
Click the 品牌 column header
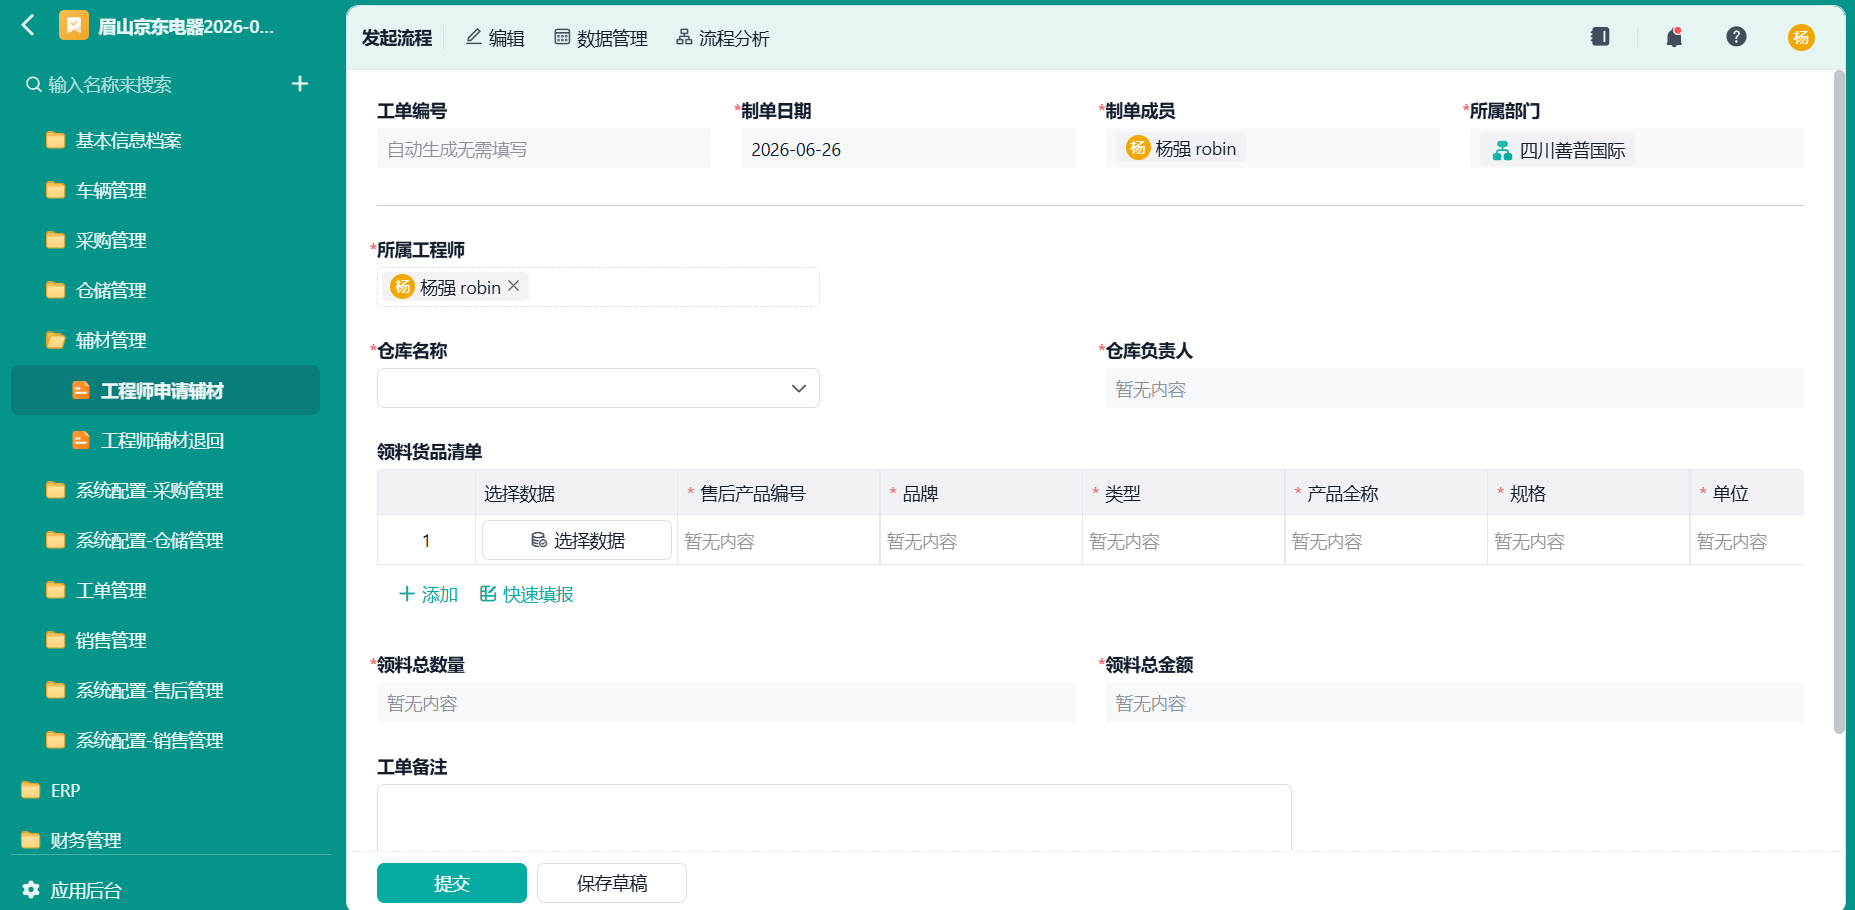[x=981, y=493]
